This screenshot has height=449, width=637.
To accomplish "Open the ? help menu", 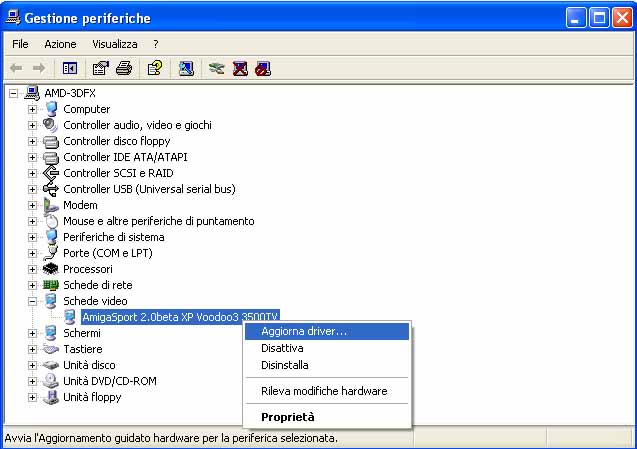I will [156, 44].
